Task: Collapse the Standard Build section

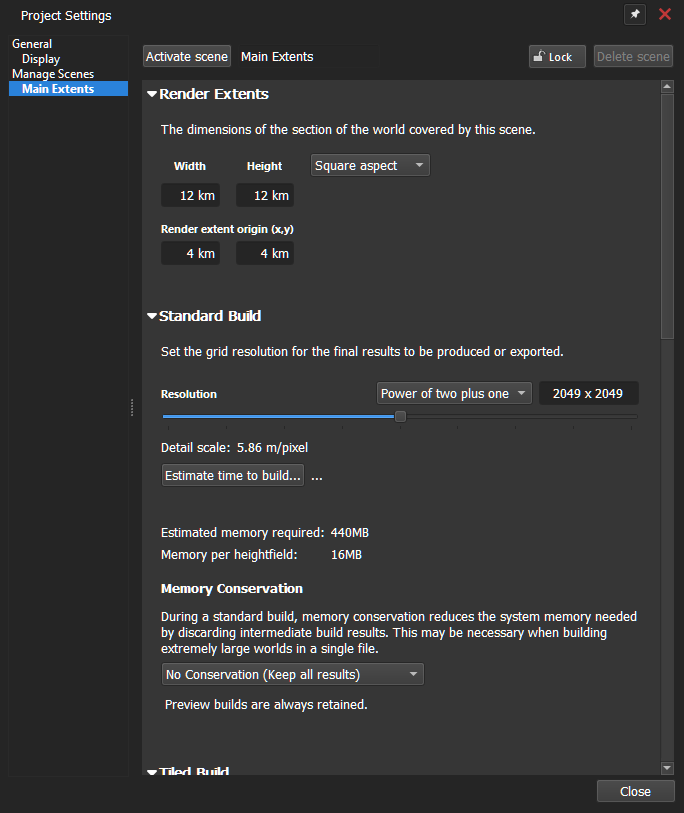Action: (x=152, y=316)
